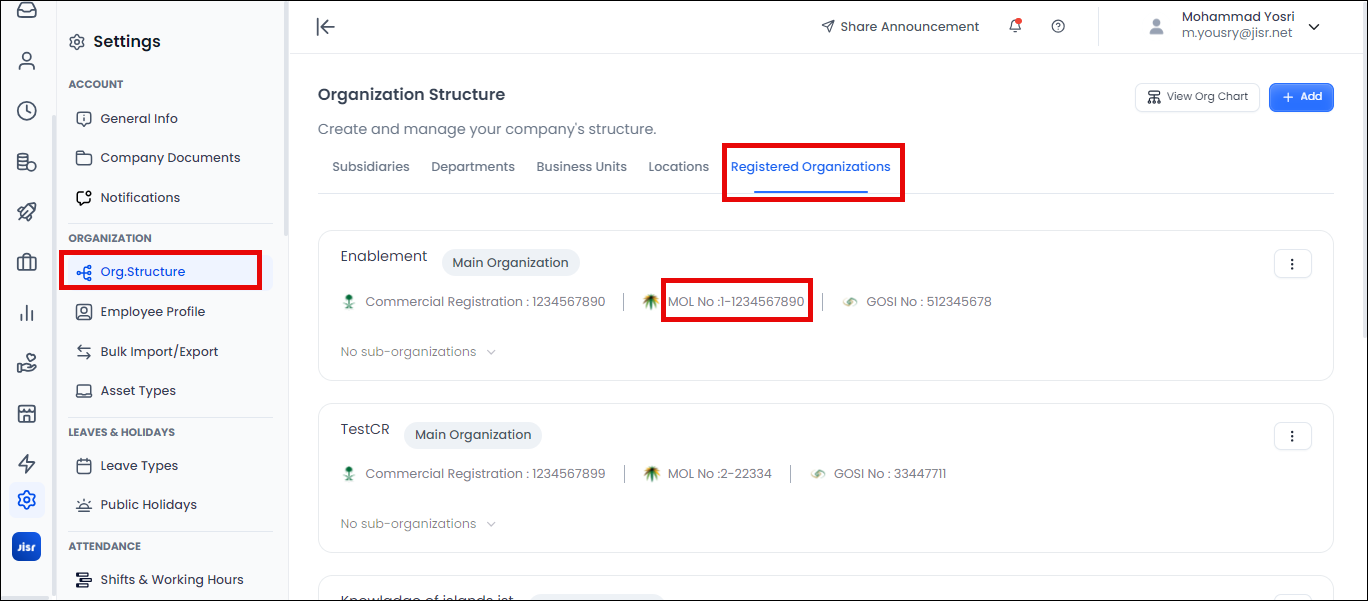1368x601 pixels.
Task: Open the bar chart analytics icon
Action: pos(27,314)
